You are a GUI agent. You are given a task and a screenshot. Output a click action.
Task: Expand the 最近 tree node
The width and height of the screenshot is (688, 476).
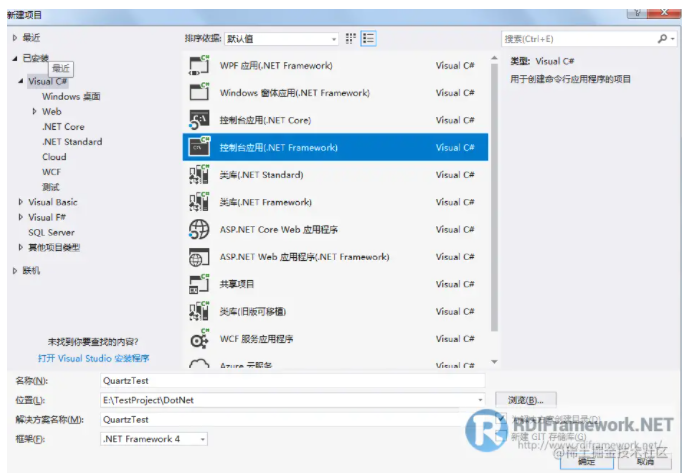15,38
